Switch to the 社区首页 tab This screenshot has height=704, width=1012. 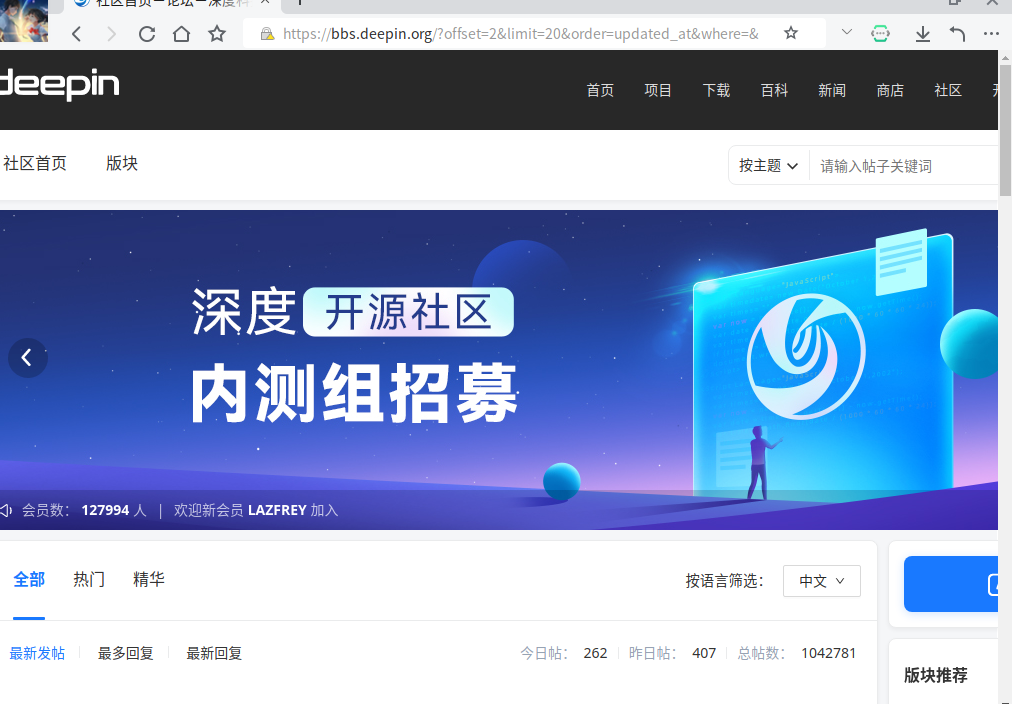point(36,164)
